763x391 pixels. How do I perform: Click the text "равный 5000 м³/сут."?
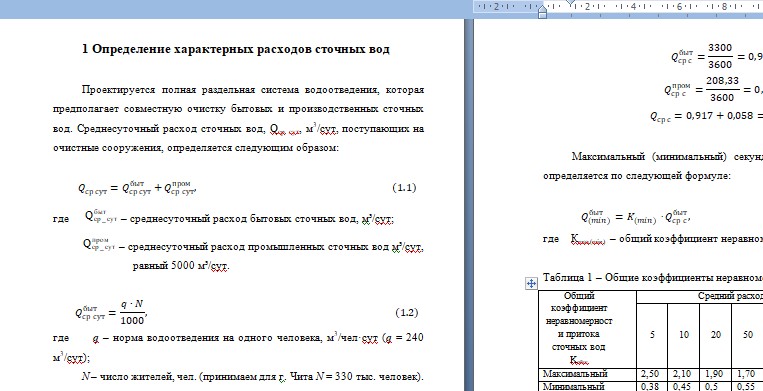point(181,266)
